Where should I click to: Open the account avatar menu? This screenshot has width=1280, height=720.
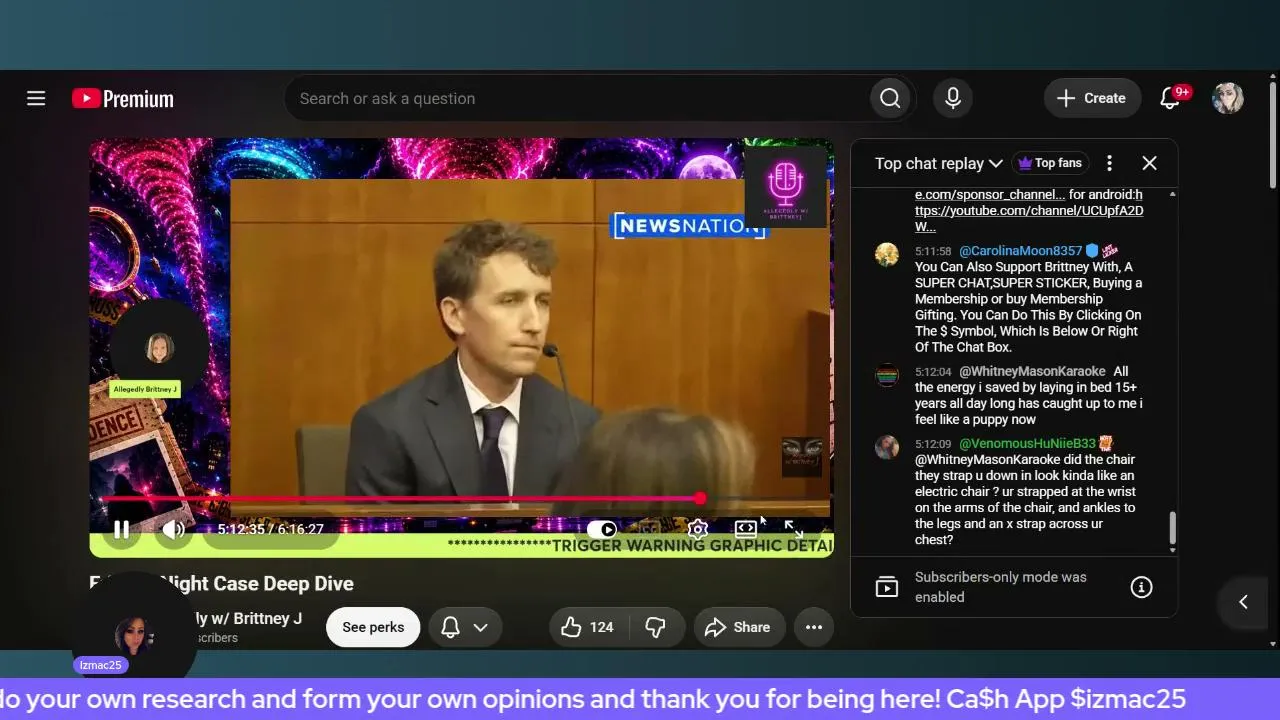click(1228, 98)
